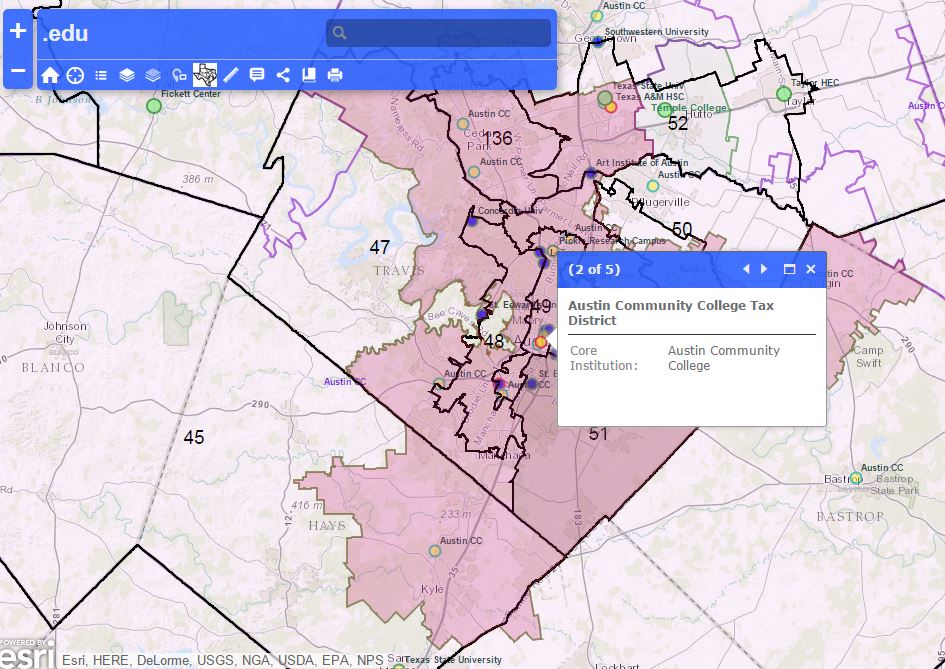Click the district label 48
Viewport: 945px width, 669px height.
click(494, 341)
